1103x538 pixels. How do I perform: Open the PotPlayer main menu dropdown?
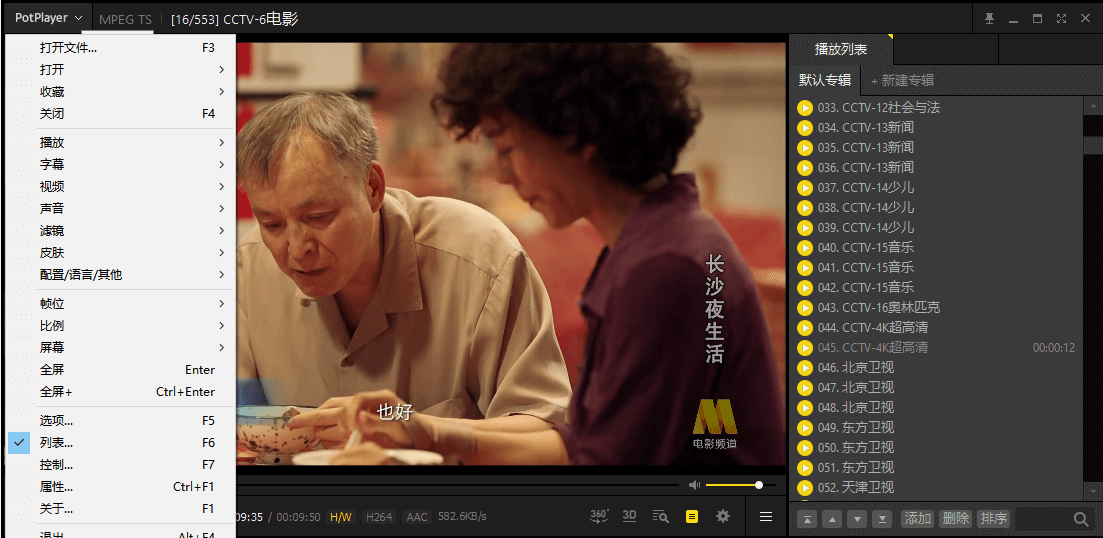(x=48, y=19)
